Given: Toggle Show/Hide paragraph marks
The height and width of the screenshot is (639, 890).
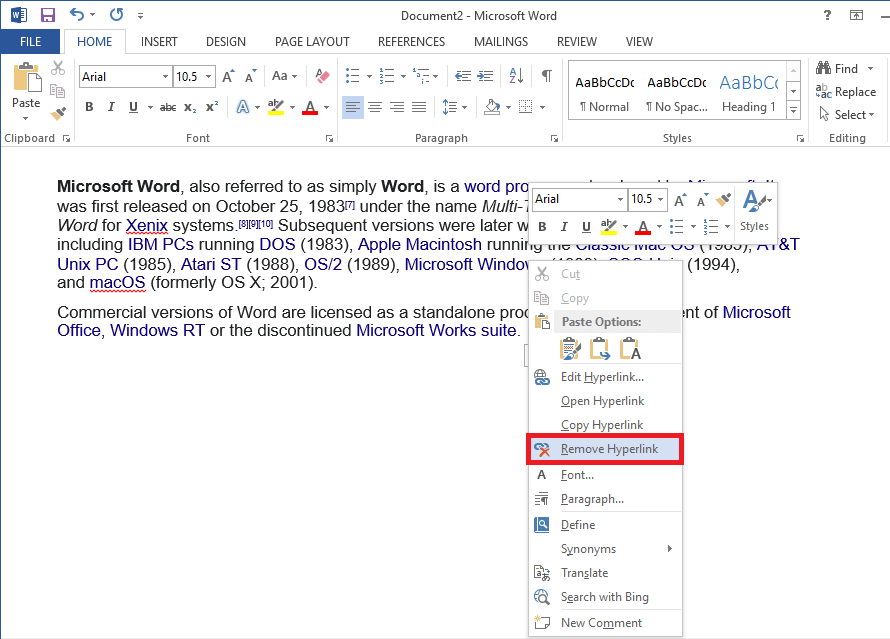Looking at the screenshot, I should pos(547,76).
